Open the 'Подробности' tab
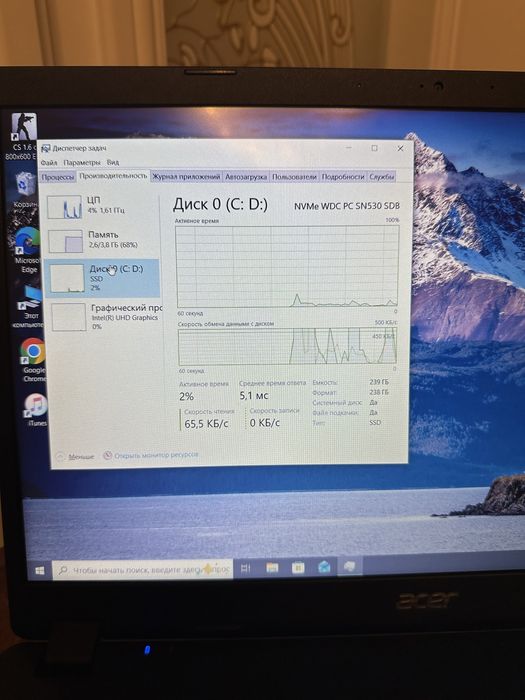This screenshot has height=700, width=525. coord(343,177)
